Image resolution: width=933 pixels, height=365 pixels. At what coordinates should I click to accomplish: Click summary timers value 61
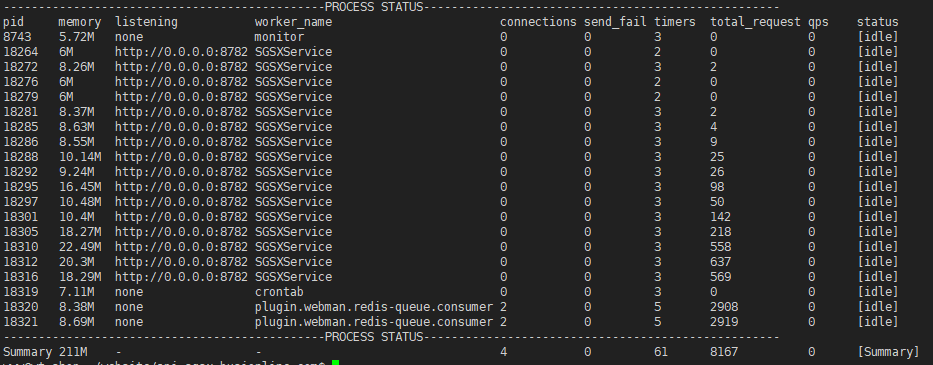pos(661,352)
